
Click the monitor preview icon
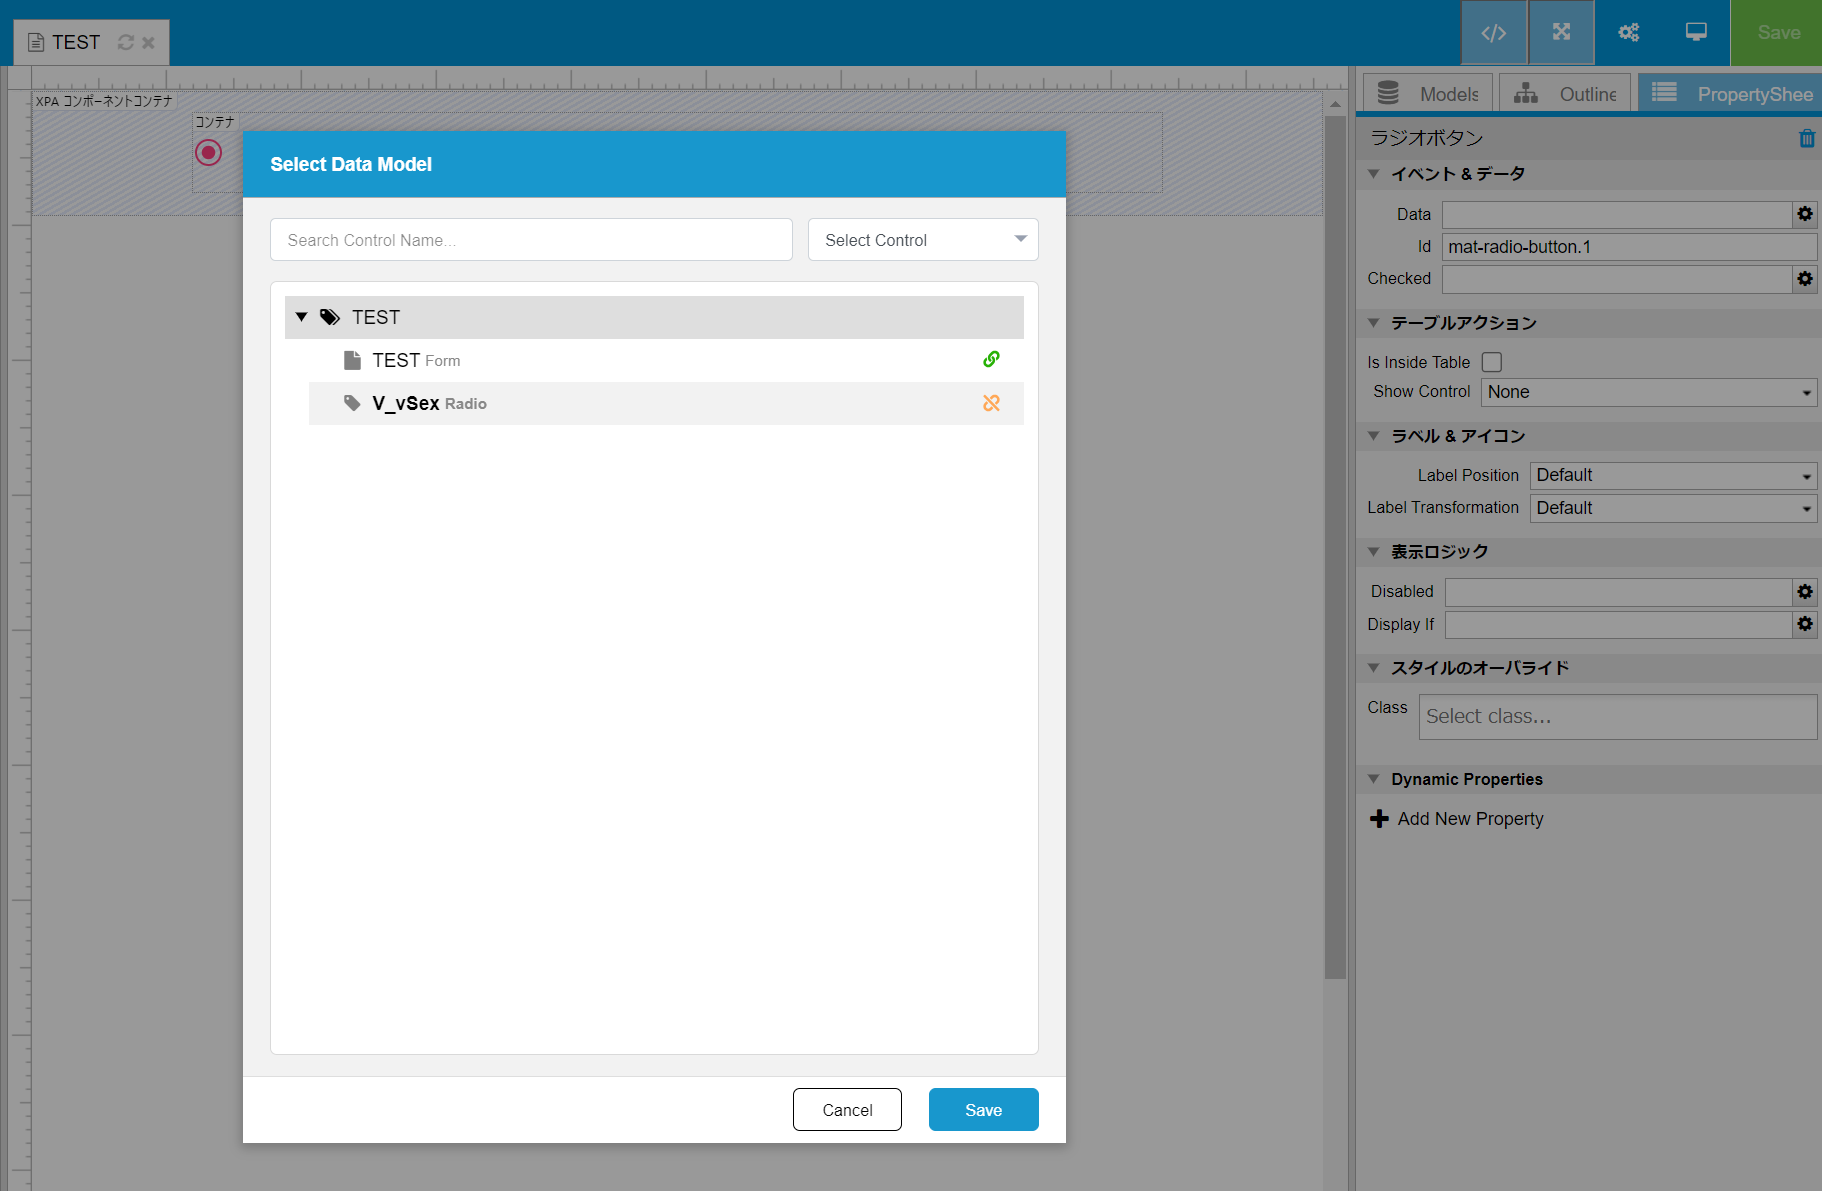coord(1696,33)
